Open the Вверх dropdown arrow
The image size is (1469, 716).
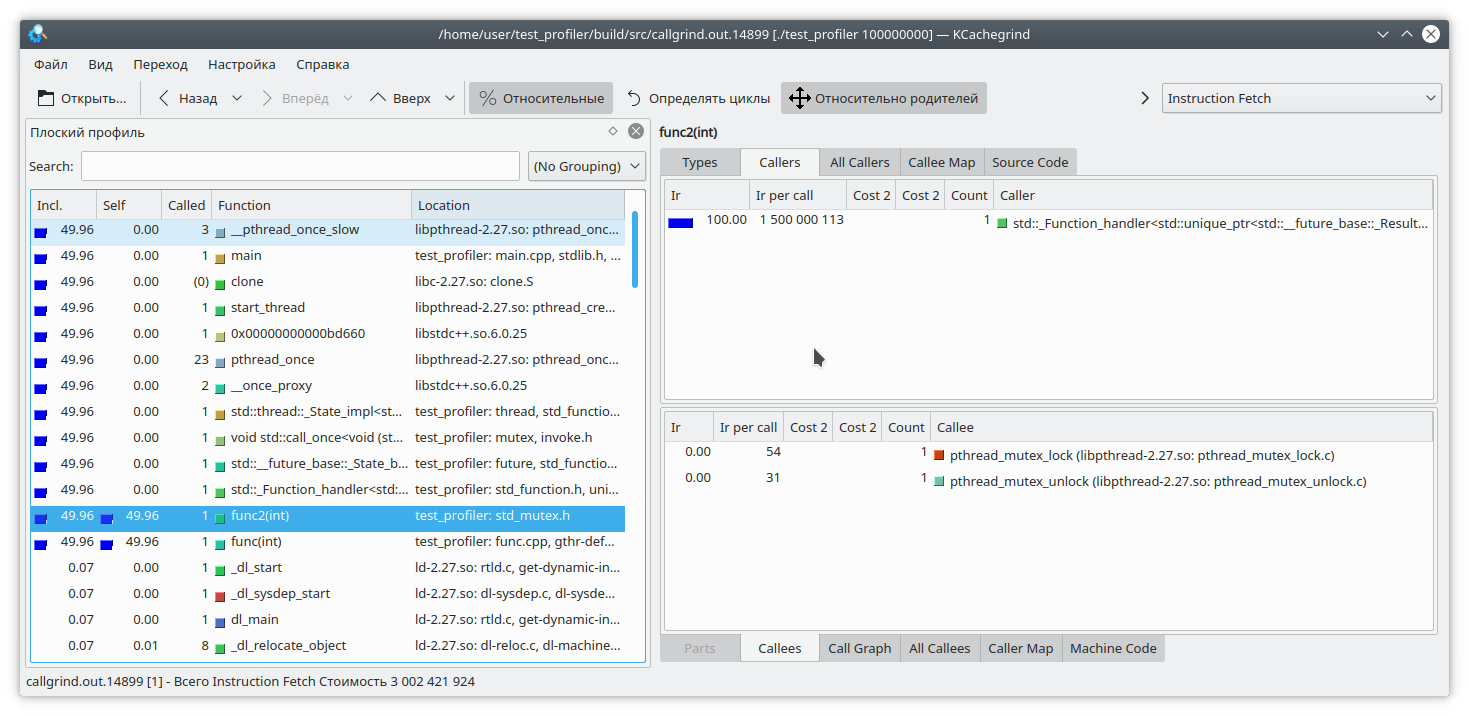pyautogui.click(x=450, y=98)
